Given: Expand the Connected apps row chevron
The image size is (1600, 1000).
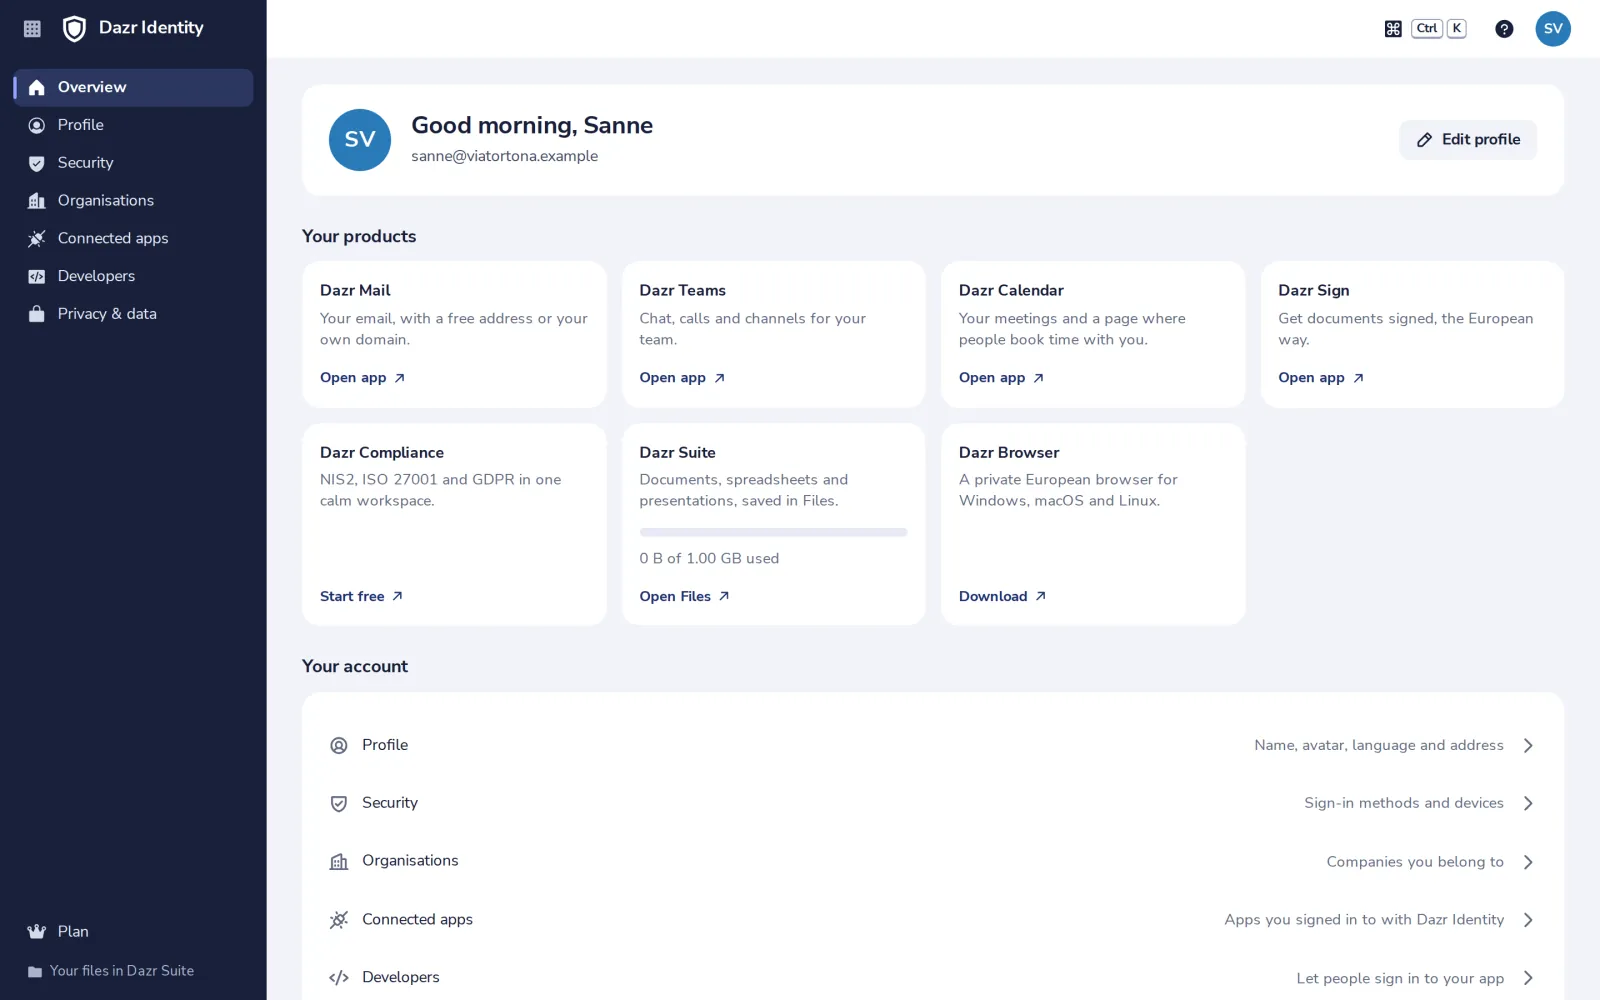Looking at the screenshot, I should [1528, 920].
